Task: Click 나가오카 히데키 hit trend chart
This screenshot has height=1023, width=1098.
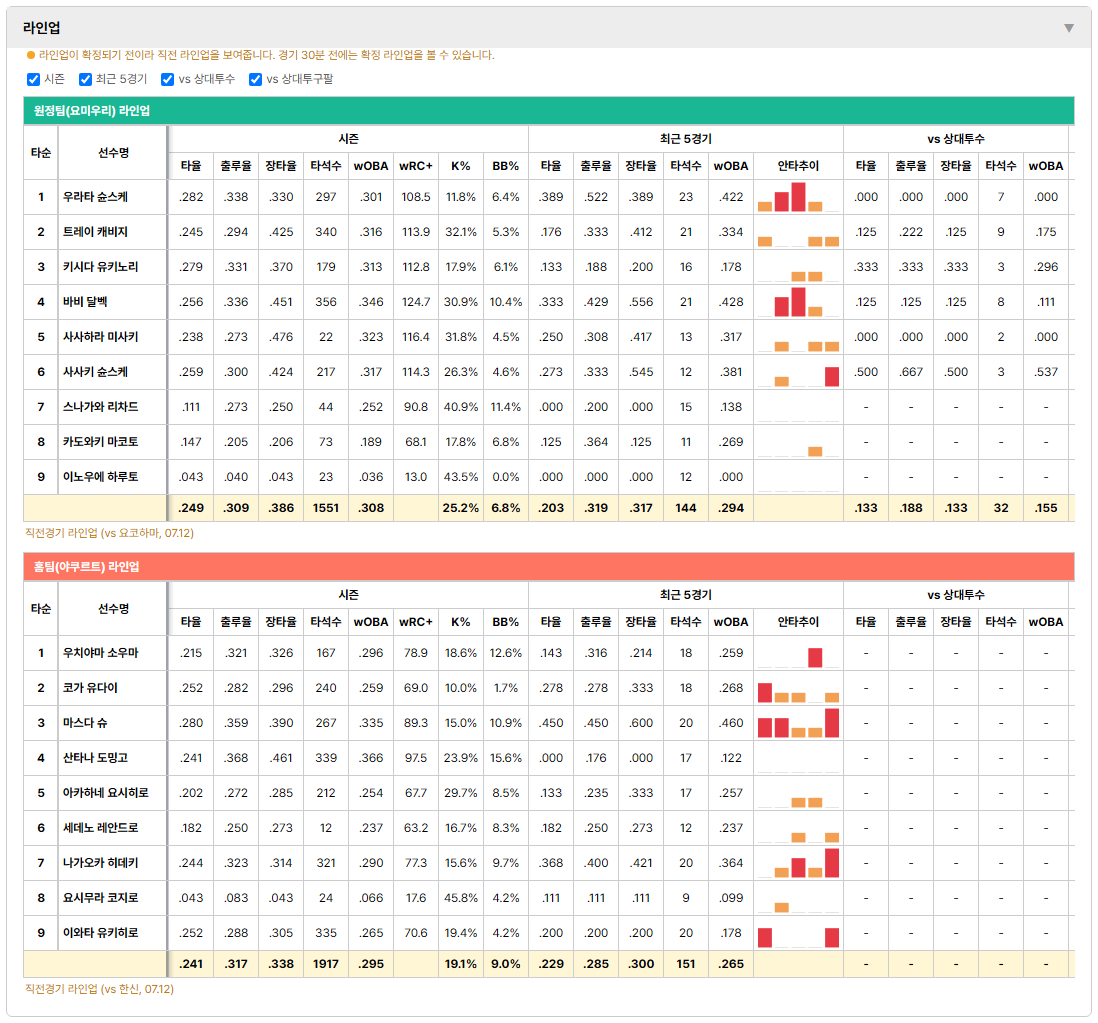Action: [798, 863]
